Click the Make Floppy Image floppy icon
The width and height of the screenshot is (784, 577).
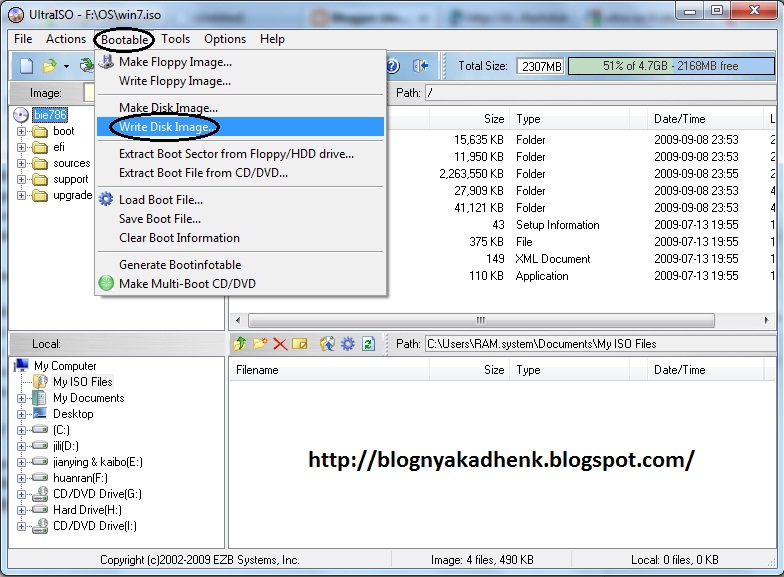click(106, 62)
